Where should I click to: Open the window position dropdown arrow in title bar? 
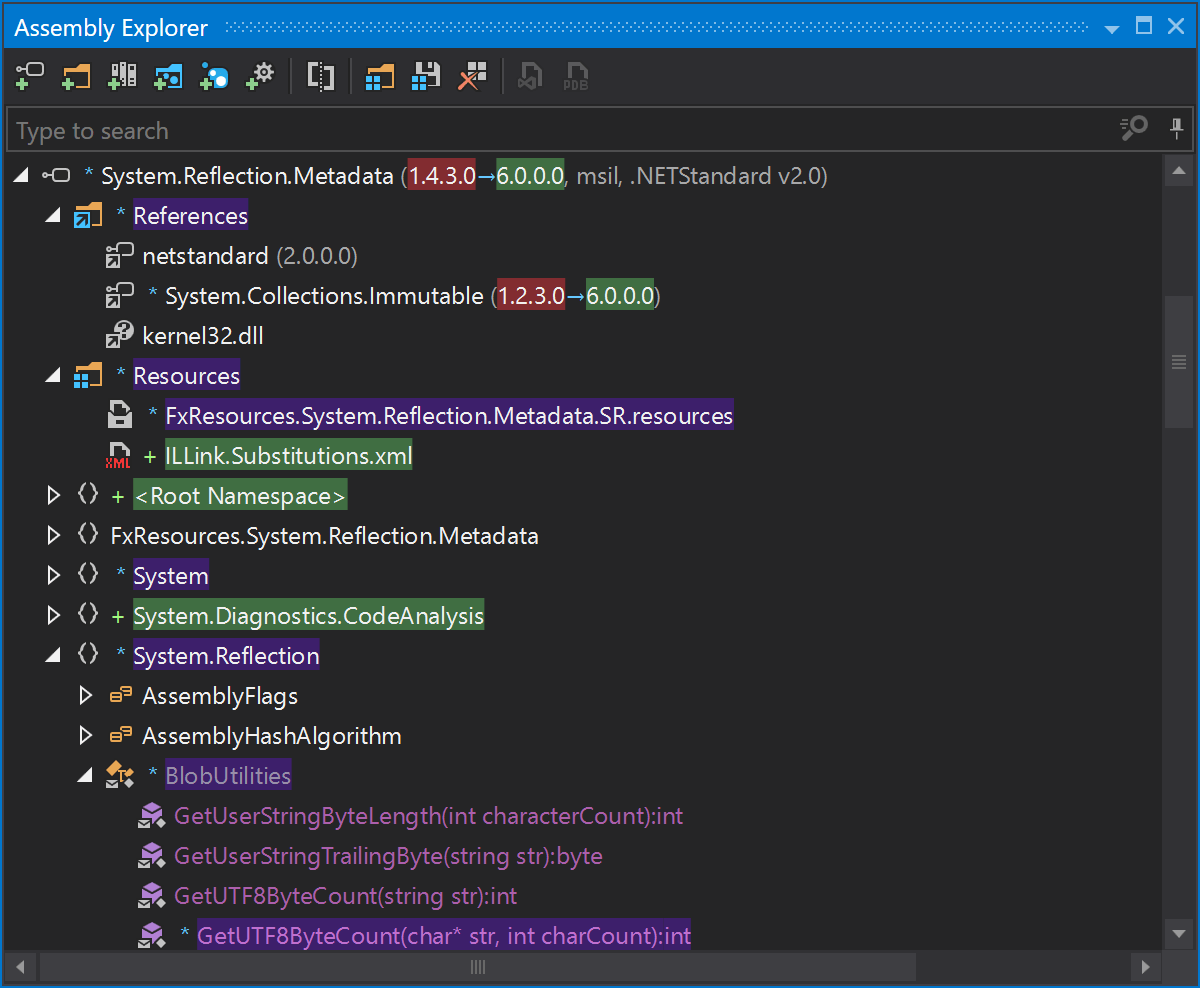(1111, 28)
